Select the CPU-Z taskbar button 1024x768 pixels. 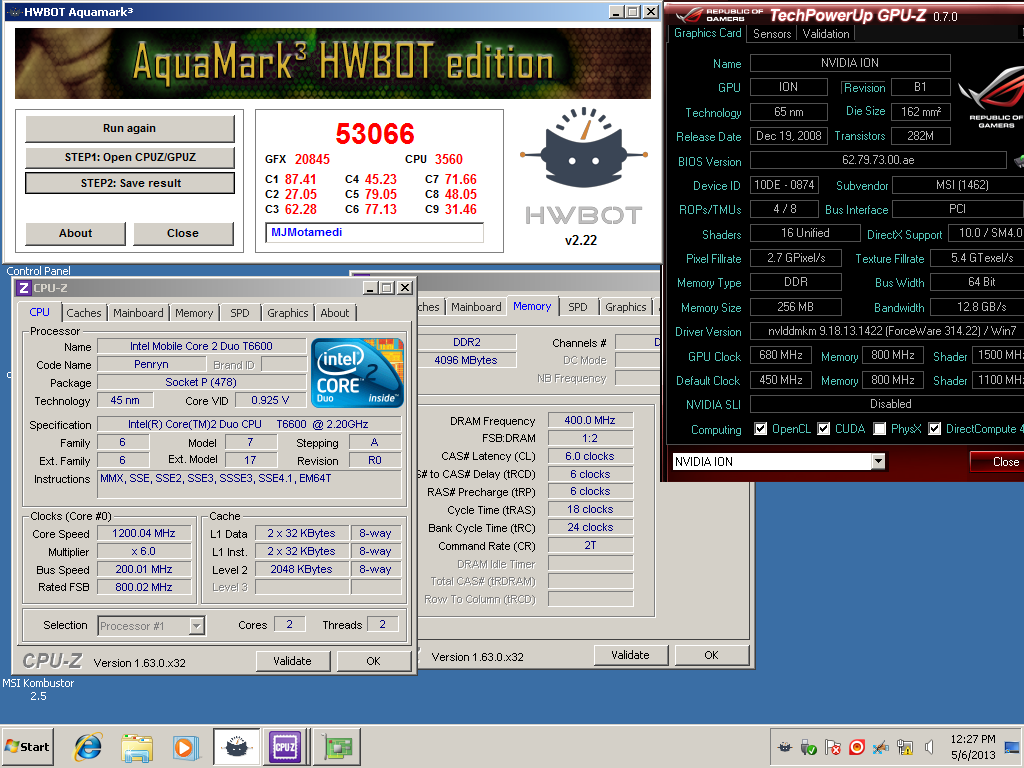point(285,746)
